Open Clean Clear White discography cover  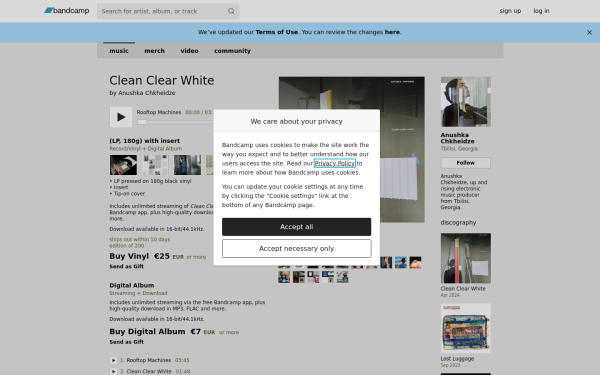(x=466, y=258)
